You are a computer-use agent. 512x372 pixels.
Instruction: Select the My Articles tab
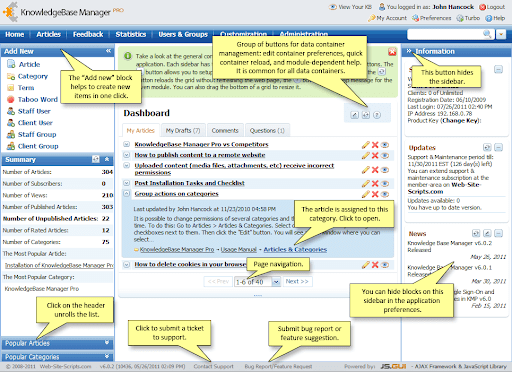(x=141, y=130)
